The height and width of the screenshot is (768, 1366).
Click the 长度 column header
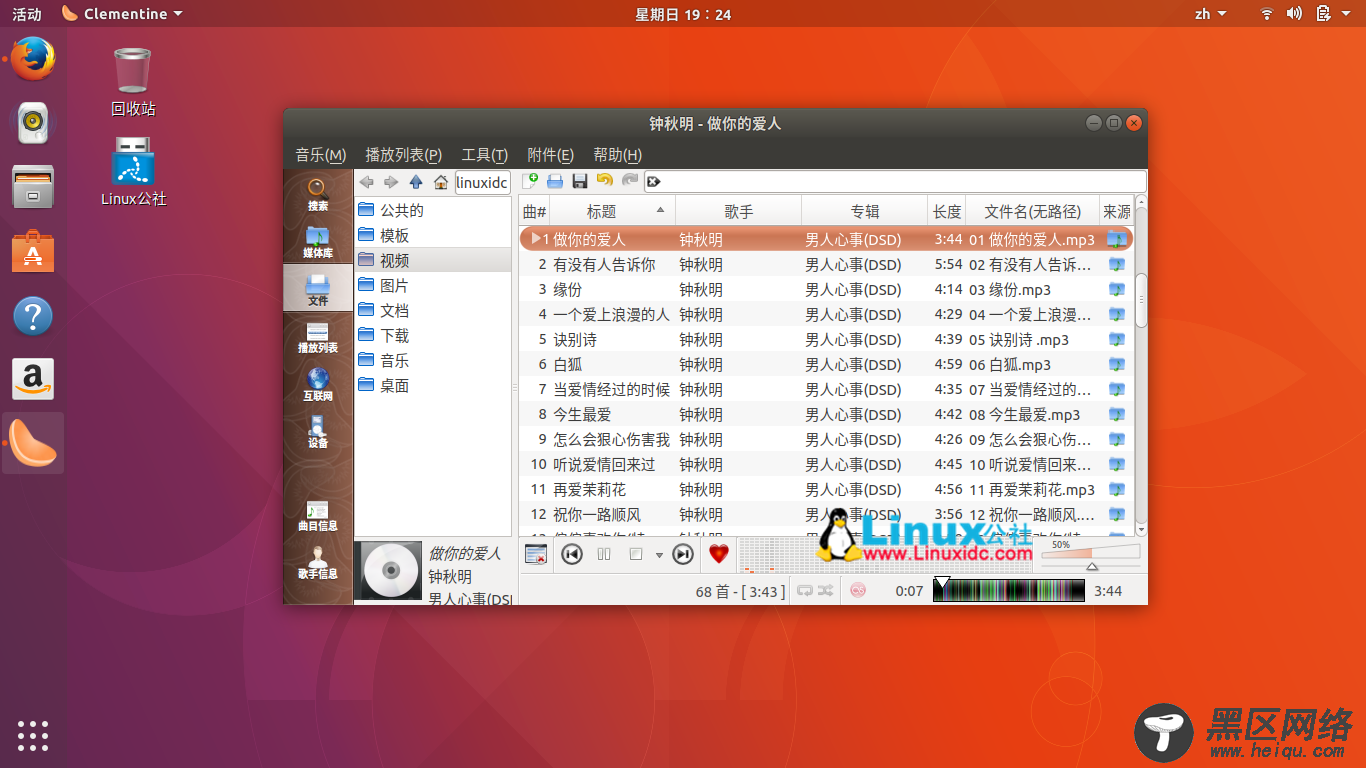947,211
